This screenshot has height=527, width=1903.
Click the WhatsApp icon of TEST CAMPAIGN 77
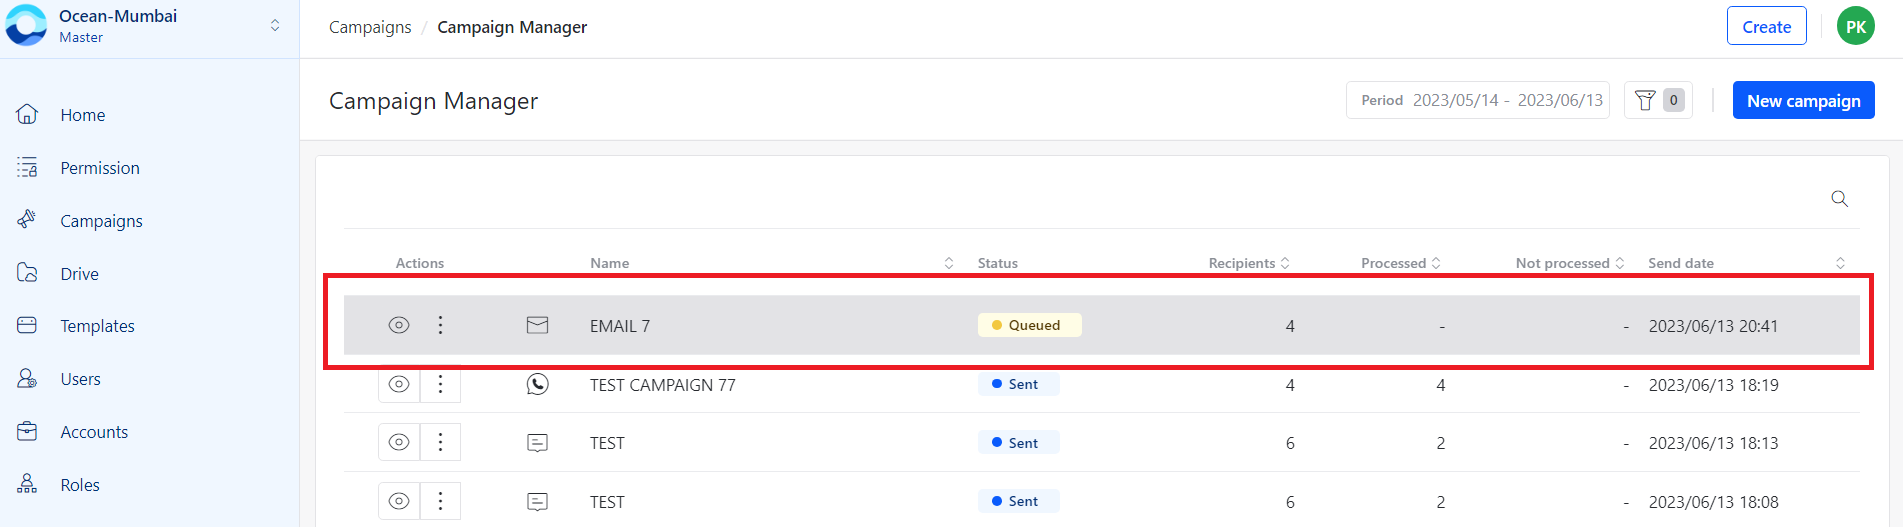point(537,384)
